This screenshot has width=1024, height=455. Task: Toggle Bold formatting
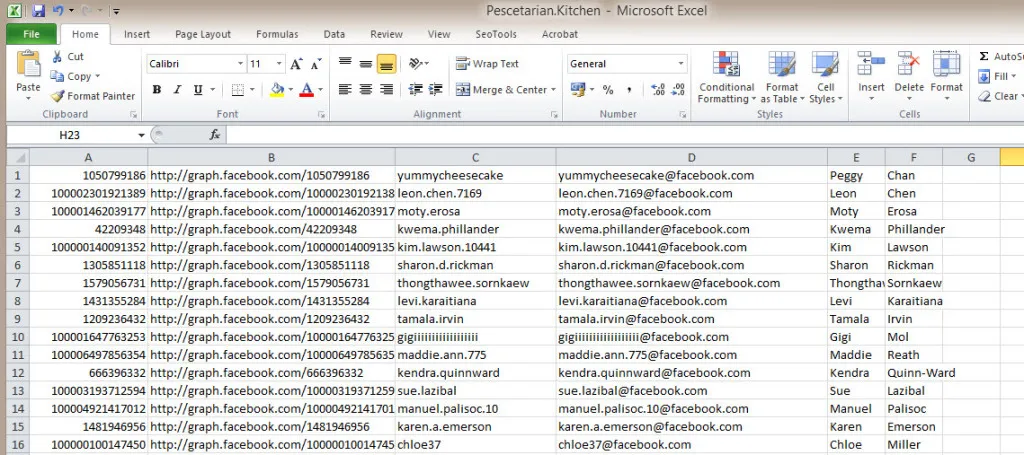click(x=157, y=90)
